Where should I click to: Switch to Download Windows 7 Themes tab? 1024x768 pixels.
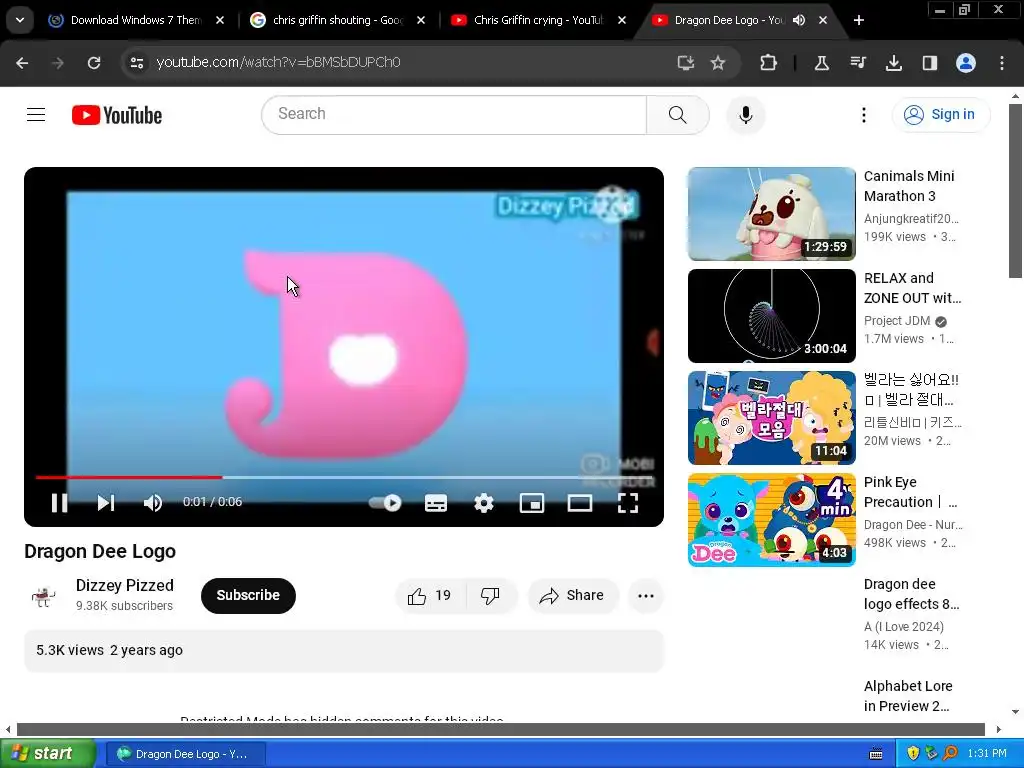tap(135, 20)
